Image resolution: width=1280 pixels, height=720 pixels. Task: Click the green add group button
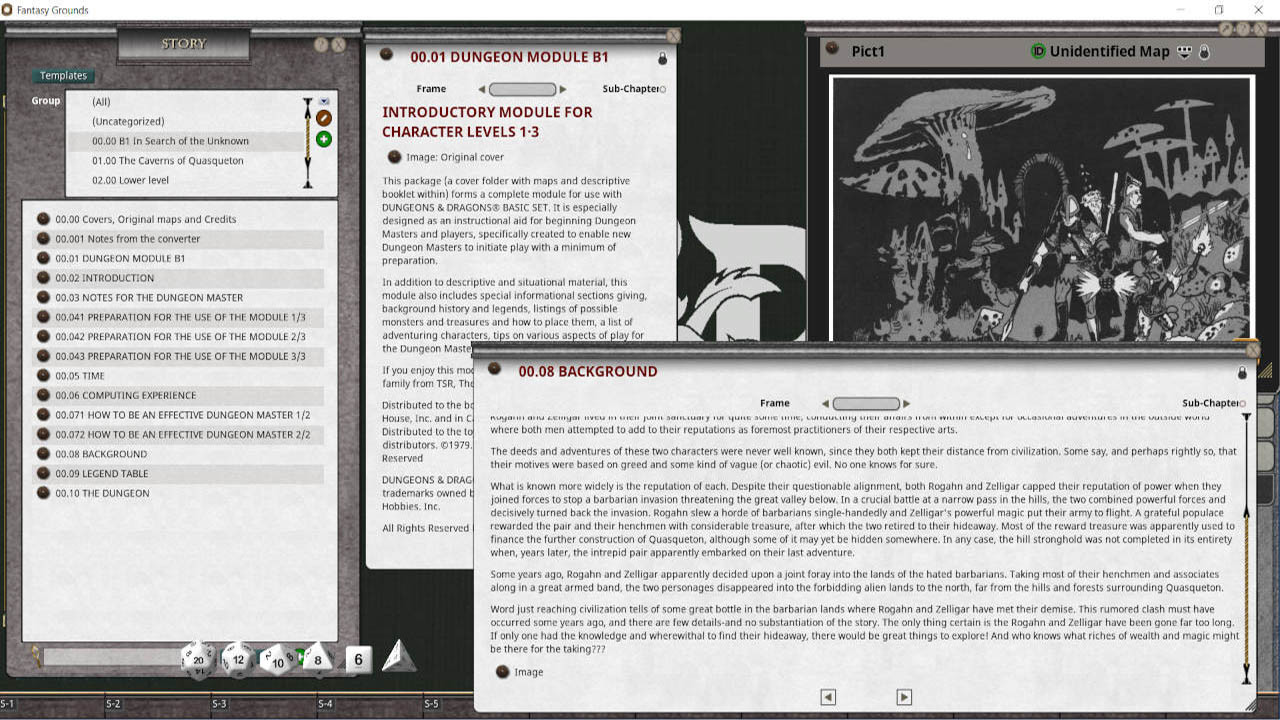point(324,139)
